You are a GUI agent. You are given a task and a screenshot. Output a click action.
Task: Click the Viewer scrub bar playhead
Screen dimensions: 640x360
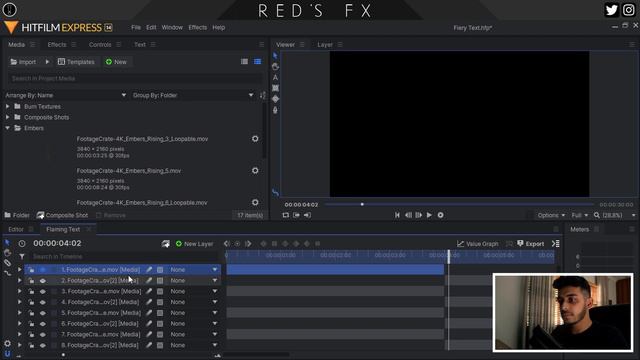(362, 204)
